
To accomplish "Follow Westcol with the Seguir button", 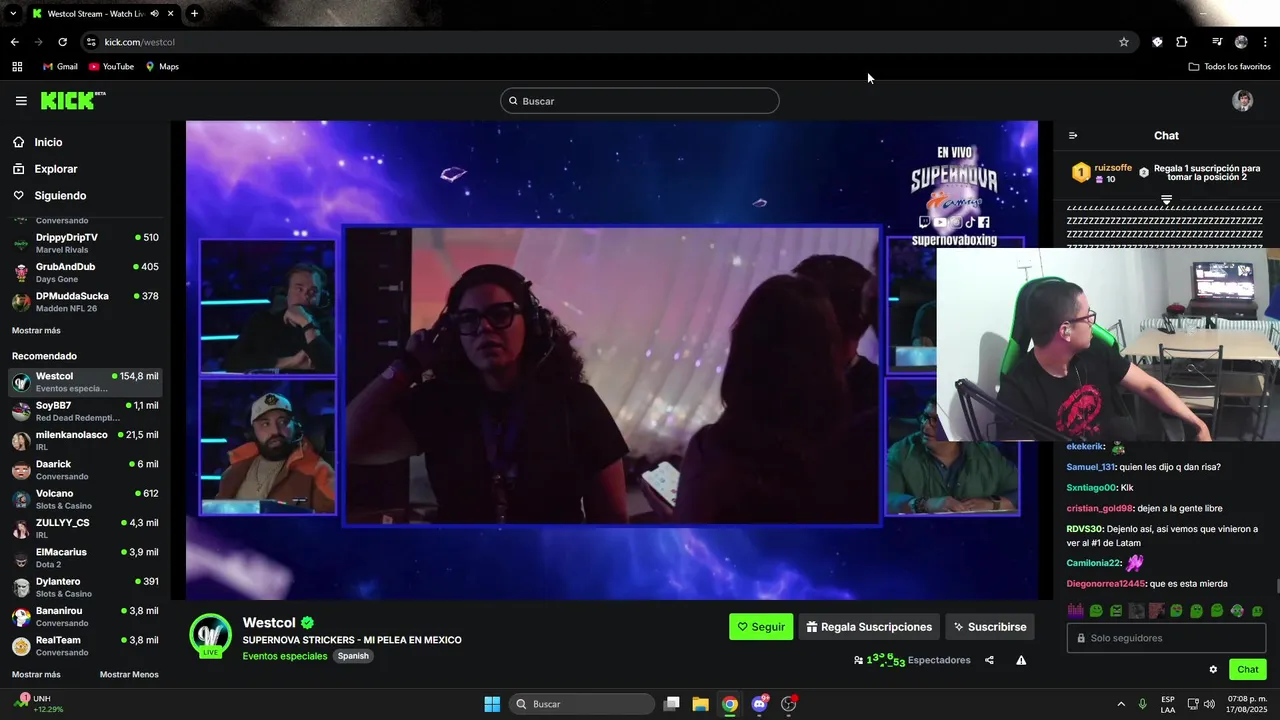I will 761,627.
